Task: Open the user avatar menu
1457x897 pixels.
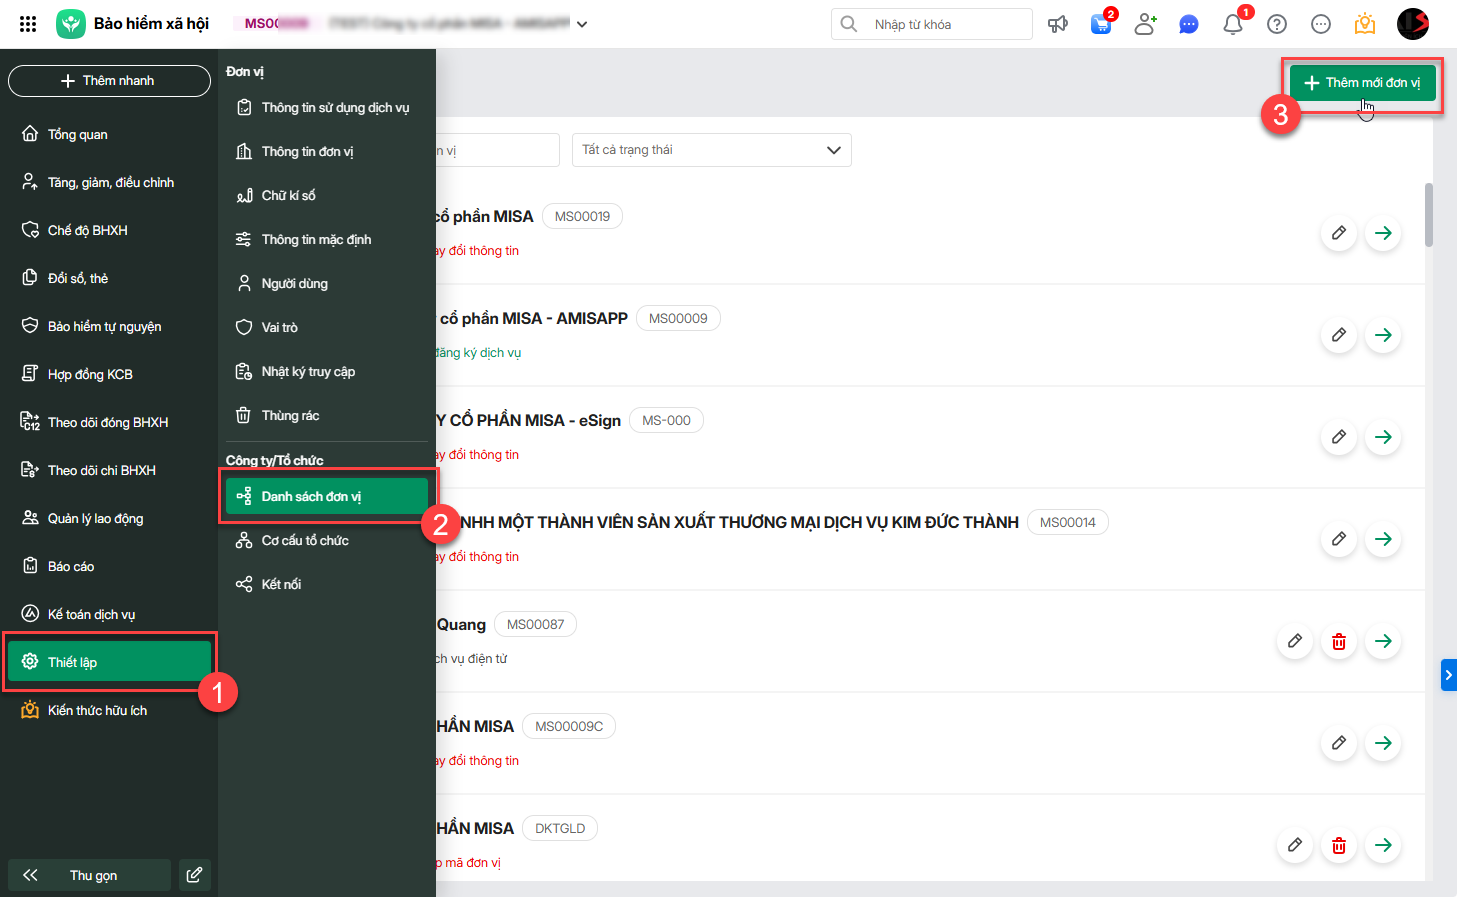Action: pyautogui.click(x=1413, y=24)
